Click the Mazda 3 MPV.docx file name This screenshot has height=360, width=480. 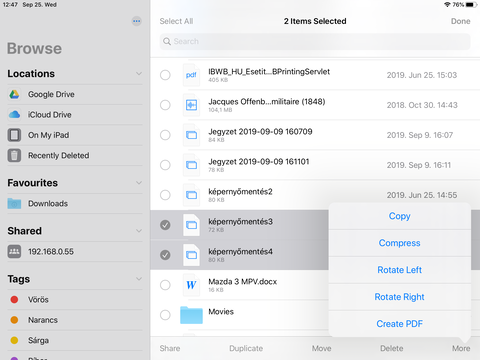tap(243, 282)
